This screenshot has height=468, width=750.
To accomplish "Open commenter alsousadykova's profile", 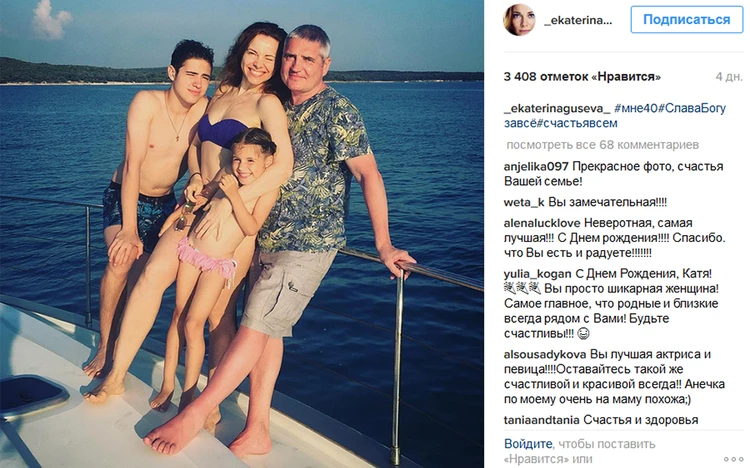I will coord(545,355).
